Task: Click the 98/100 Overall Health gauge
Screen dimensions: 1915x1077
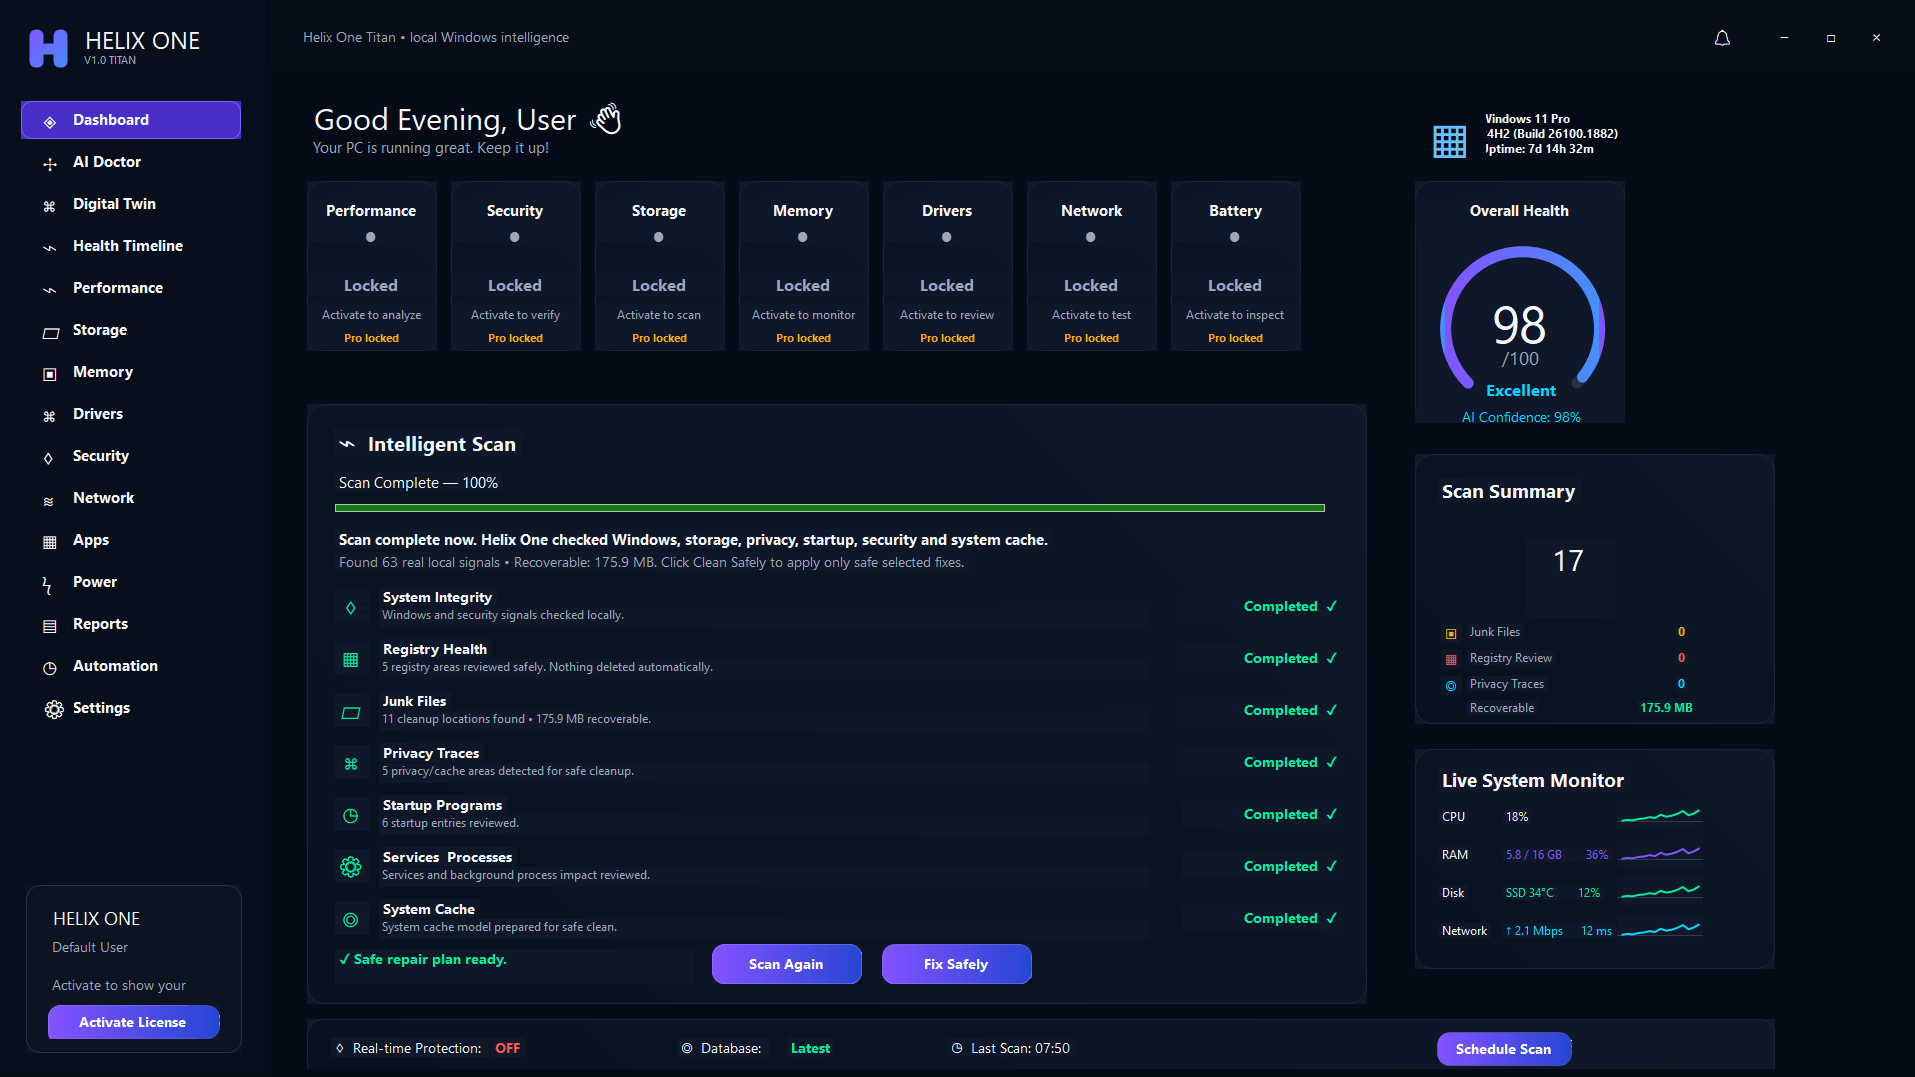Action: [1522, 320]
